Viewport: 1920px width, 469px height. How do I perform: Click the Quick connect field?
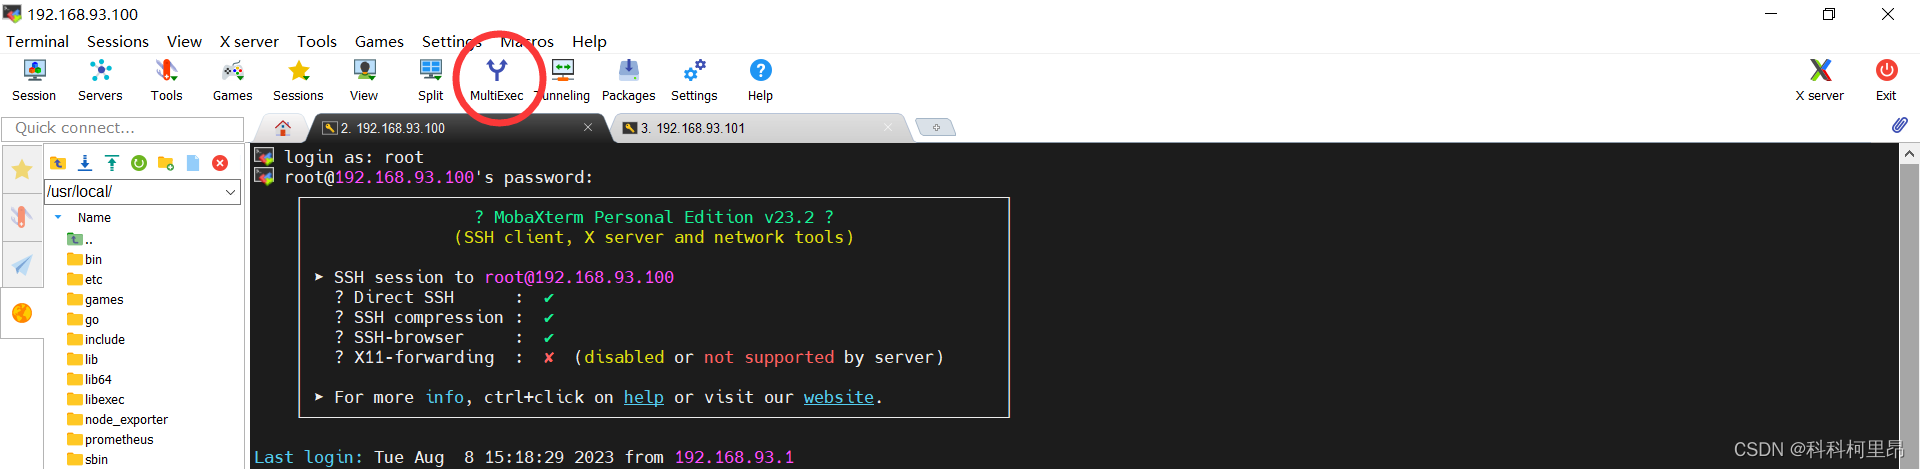tap(122, 128)
